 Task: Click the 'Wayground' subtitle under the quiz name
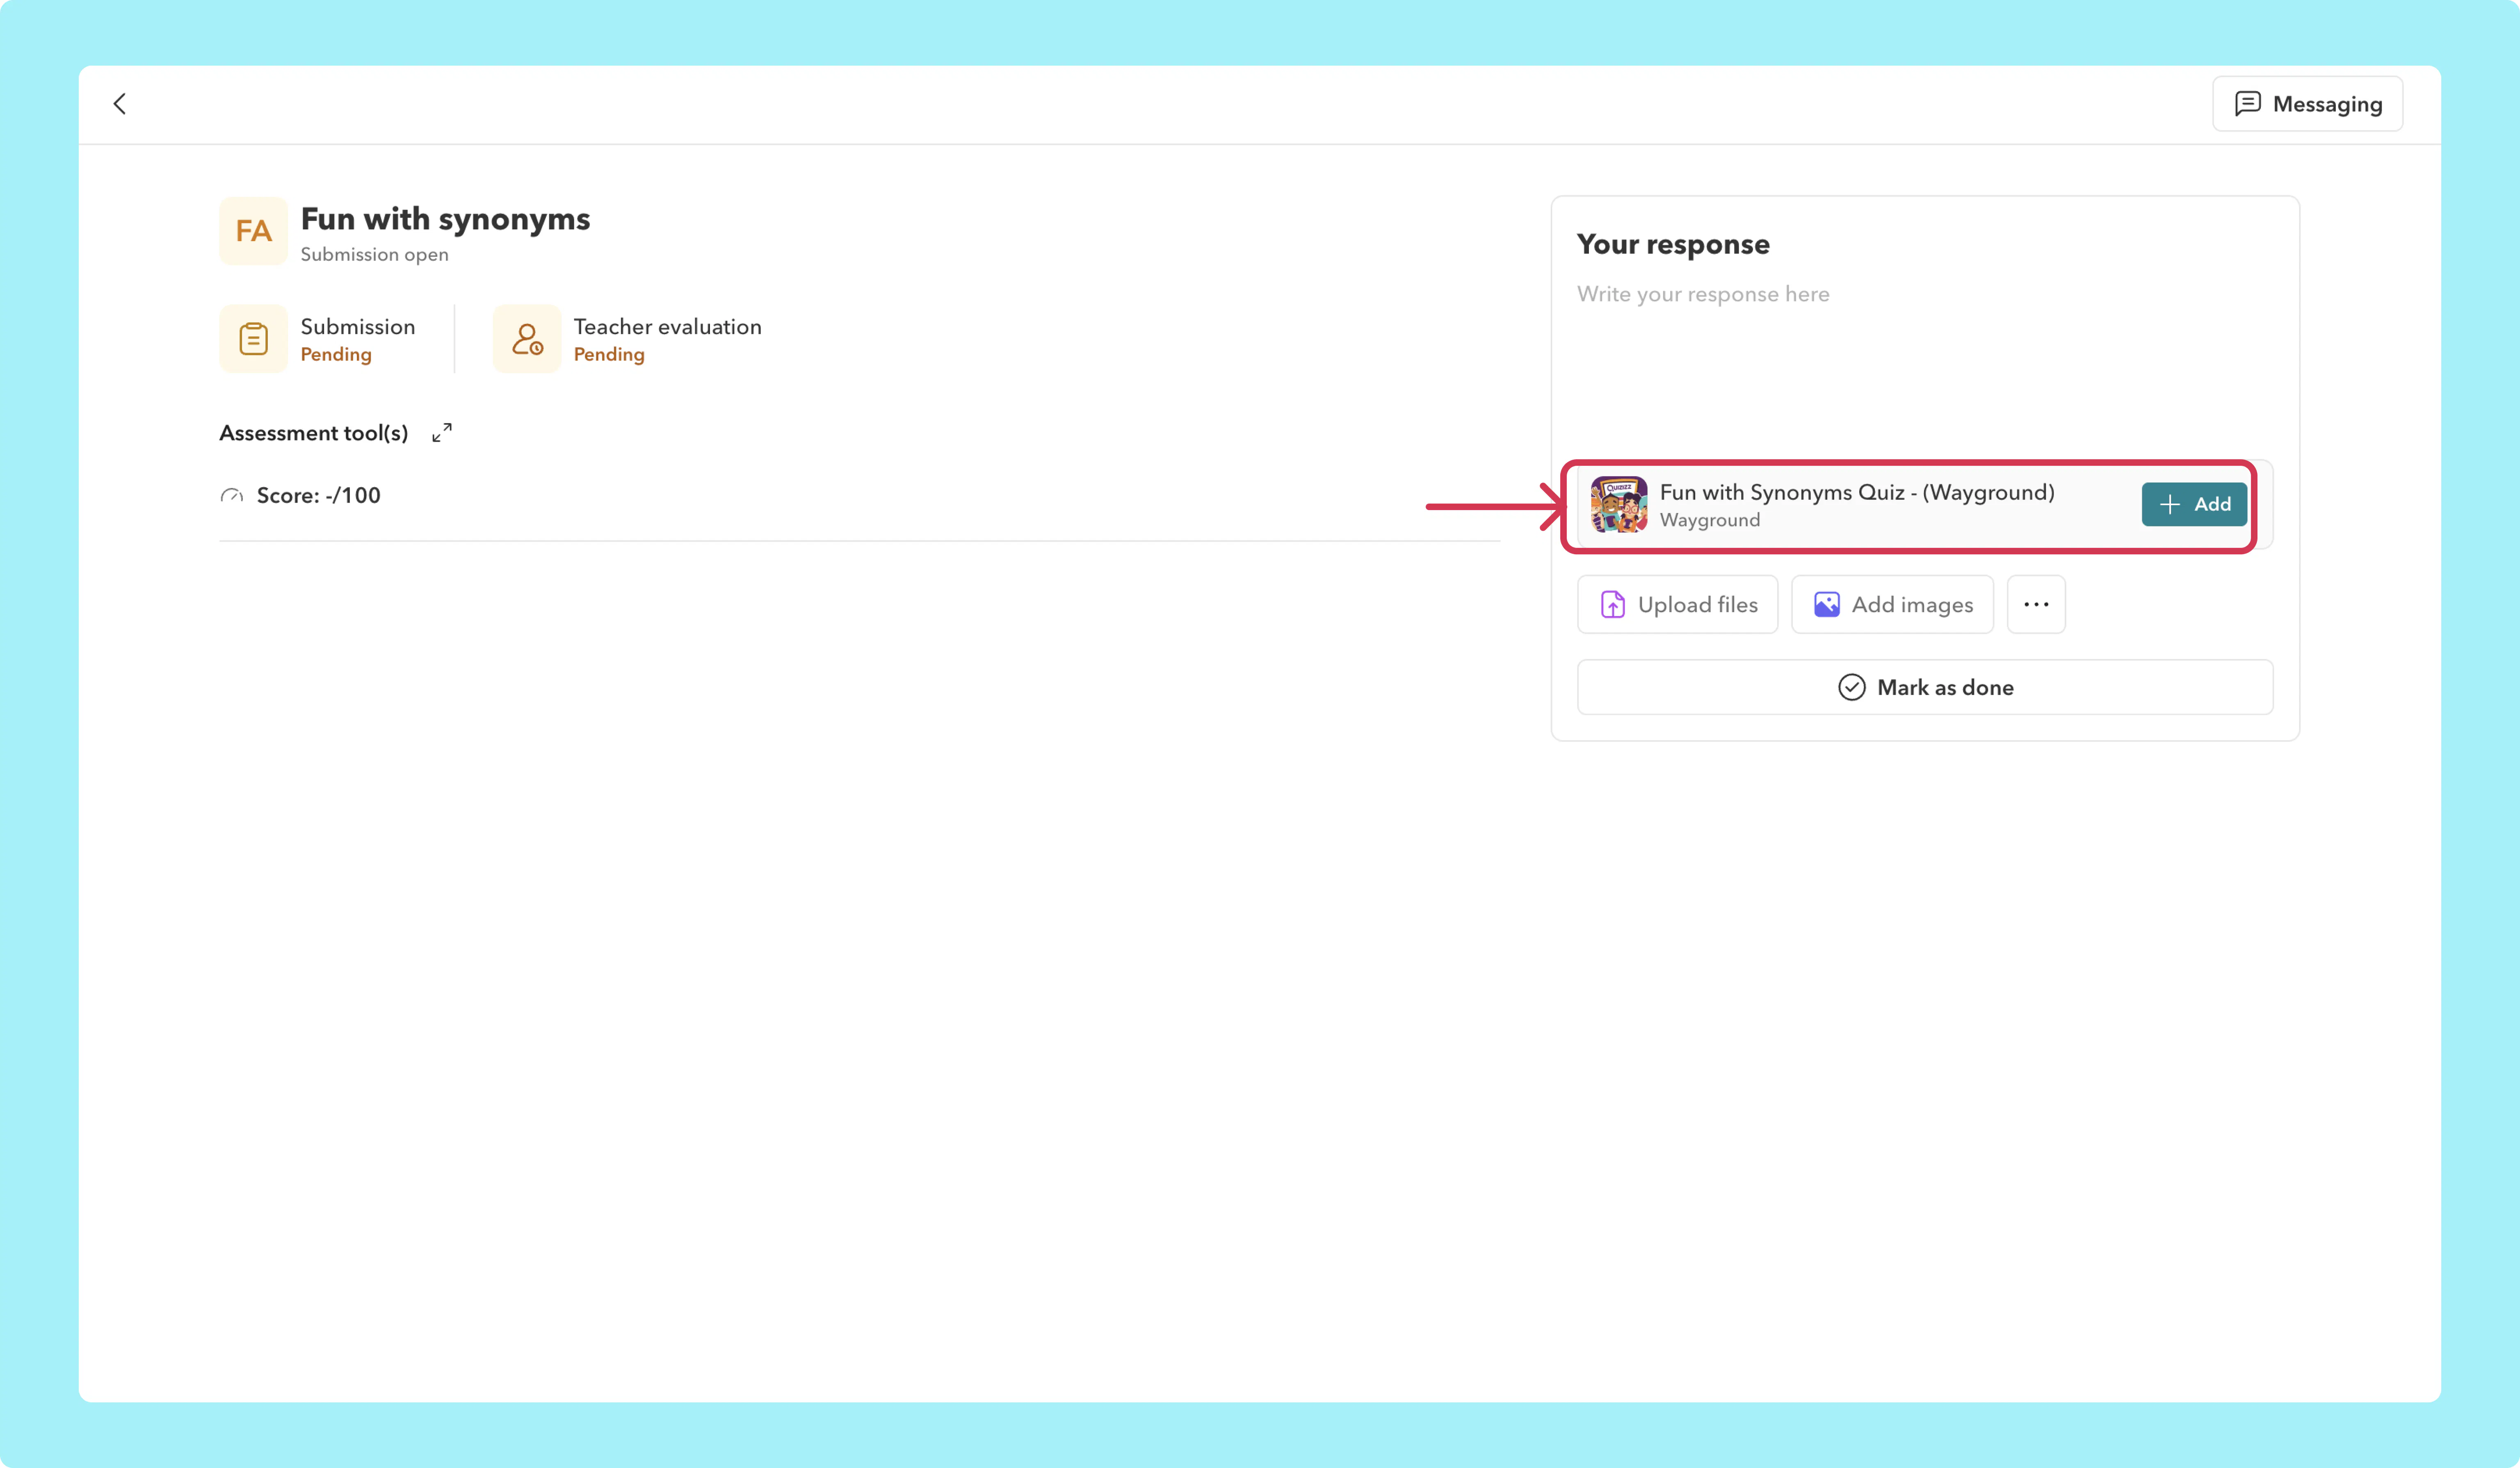point(1710,521)
